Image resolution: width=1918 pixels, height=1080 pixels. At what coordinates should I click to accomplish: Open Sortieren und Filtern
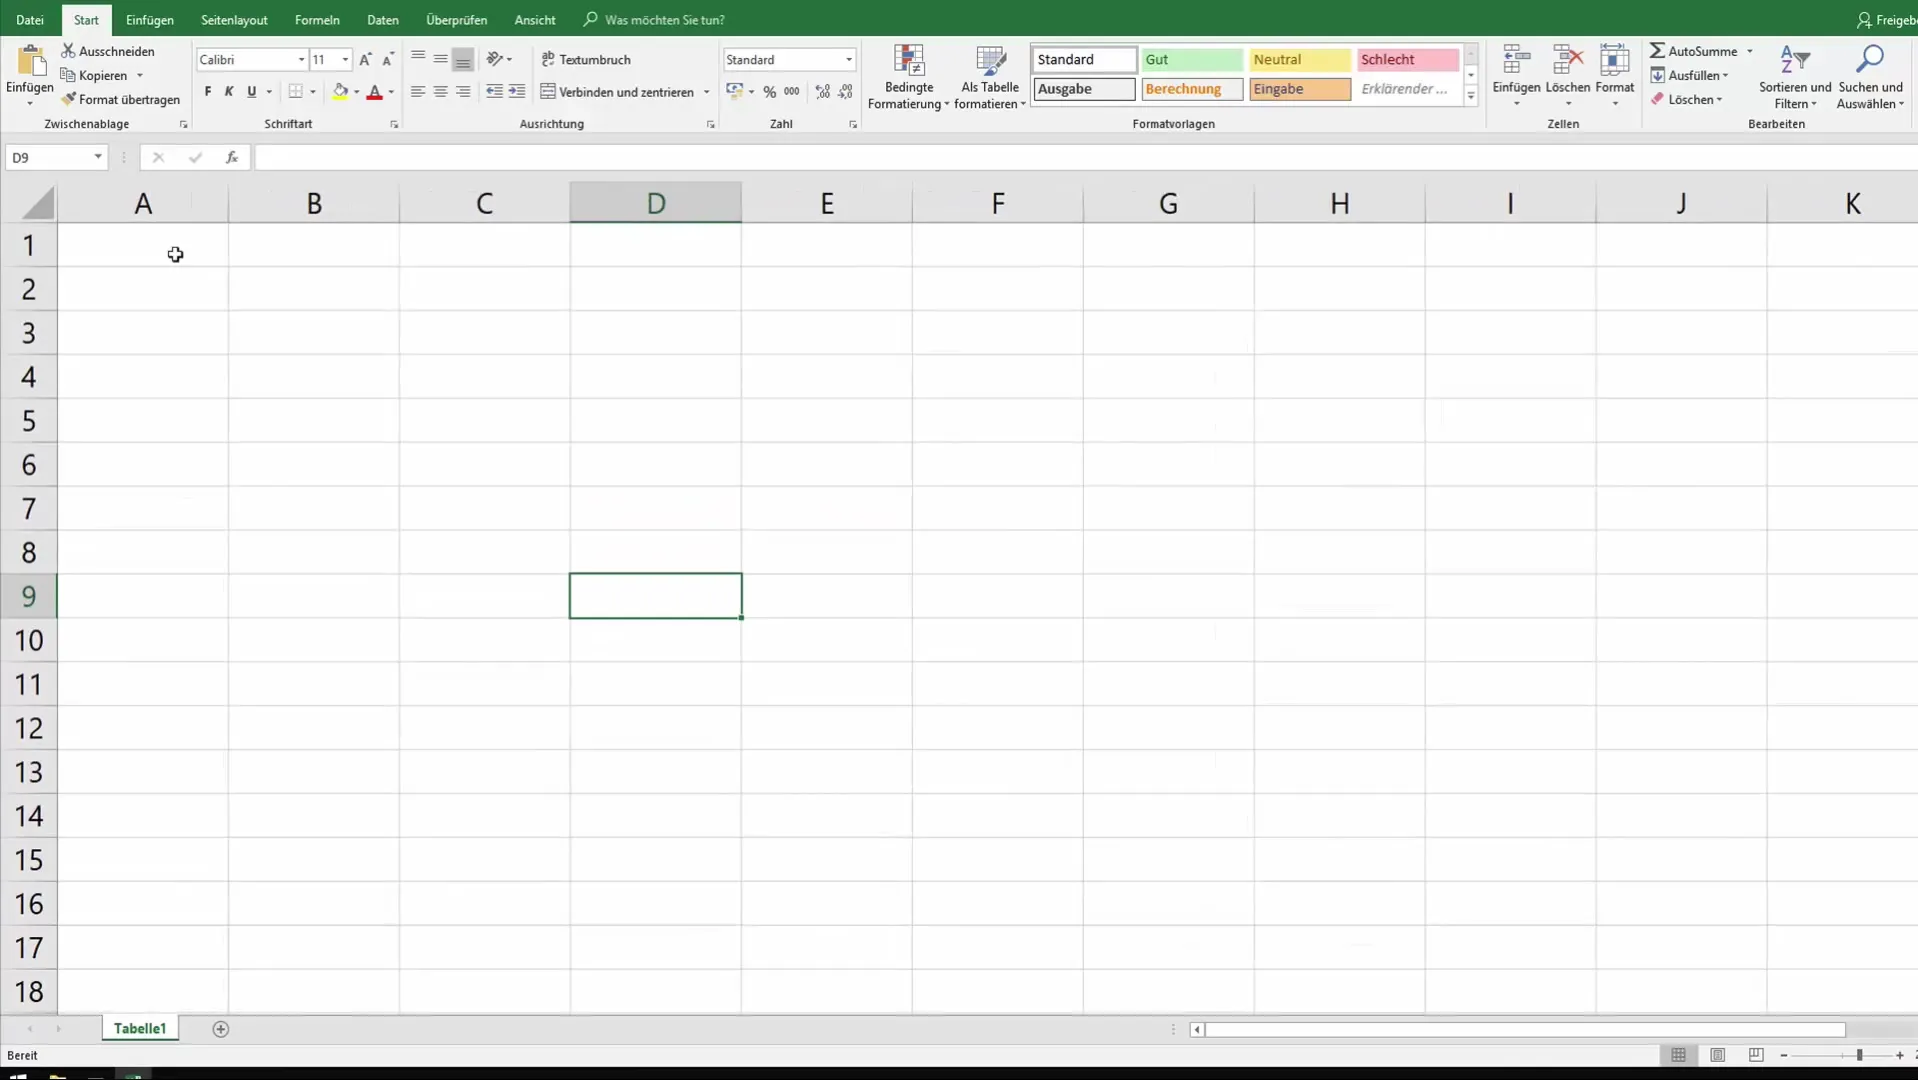pyautogui.click(x=1795, y=77)
